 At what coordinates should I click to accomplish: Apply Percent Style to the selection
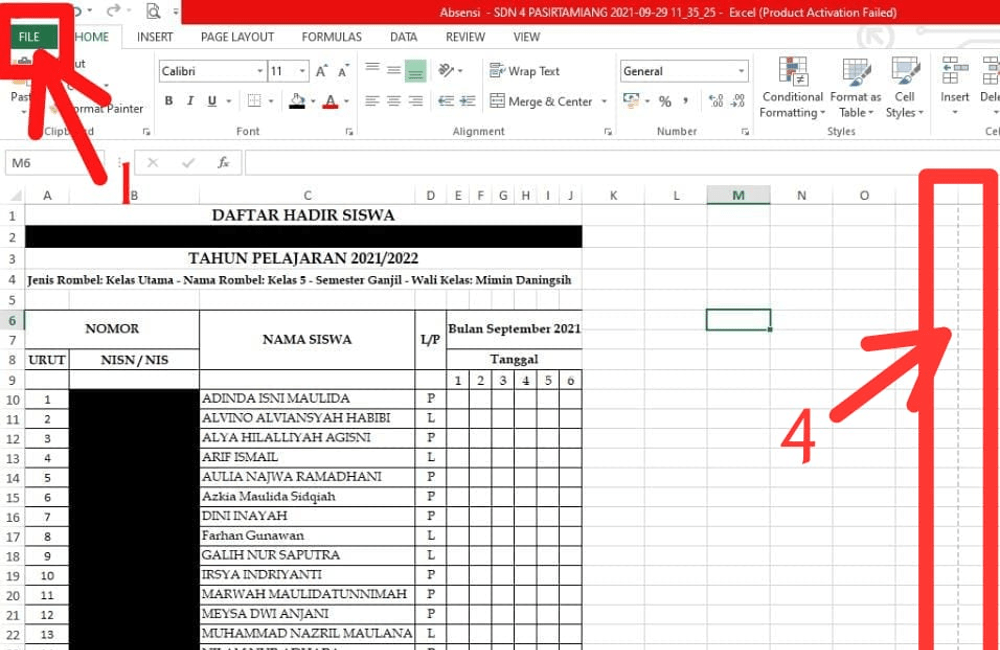(x=664, y=101)
